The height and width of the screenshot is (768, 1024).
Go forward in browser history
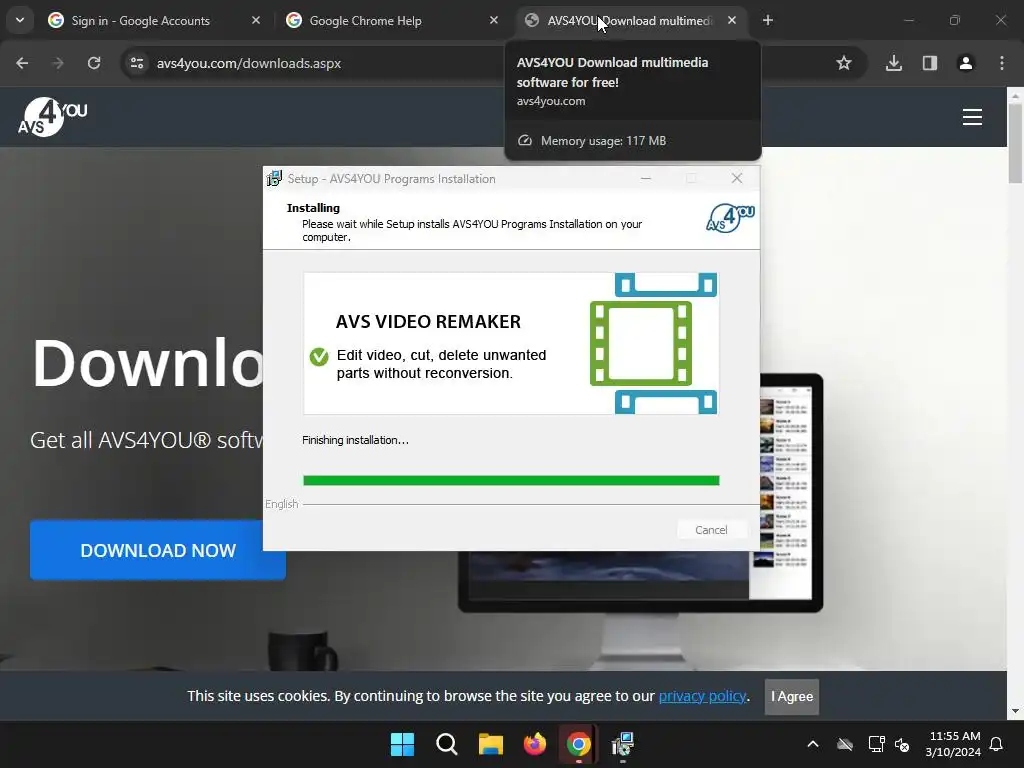point(58,63)
